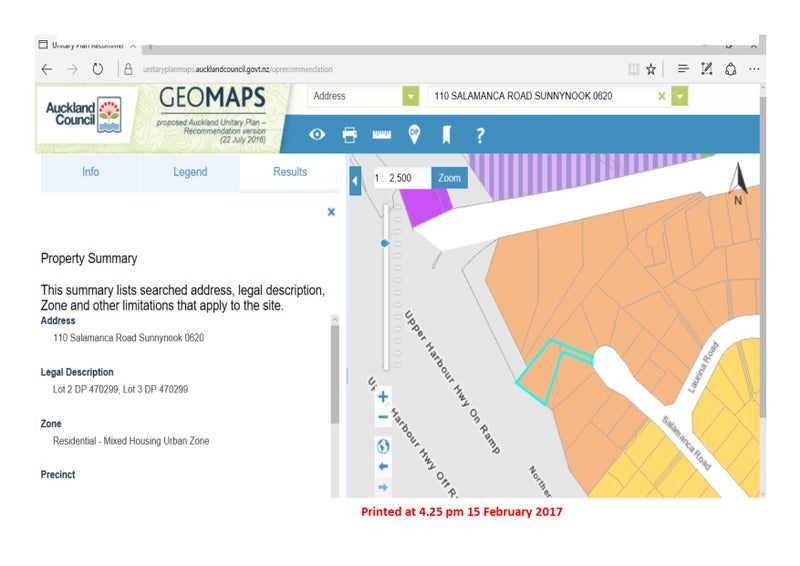Select the ruler measure tool

click(x=382, y=134)
